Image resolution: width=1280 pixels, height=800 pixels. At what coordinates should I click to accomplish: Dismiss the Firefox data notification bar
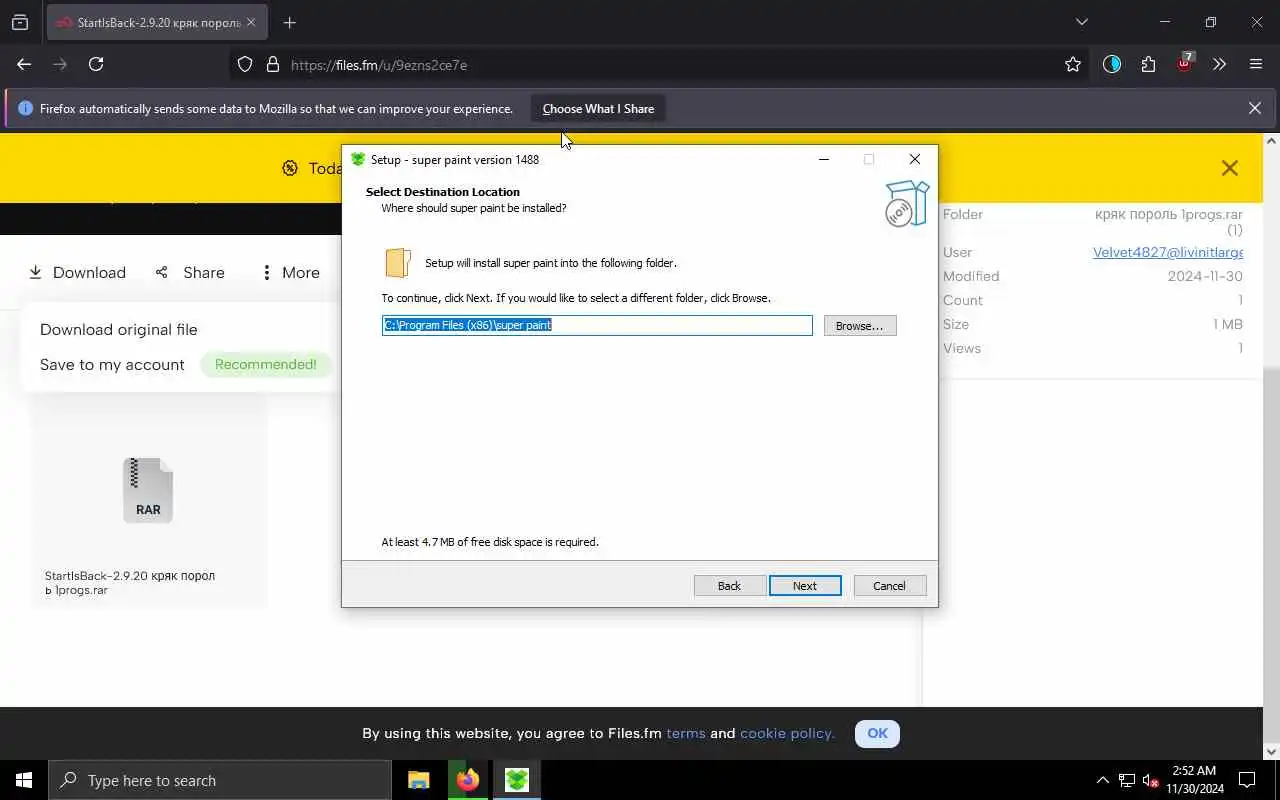click(1255, 108)
